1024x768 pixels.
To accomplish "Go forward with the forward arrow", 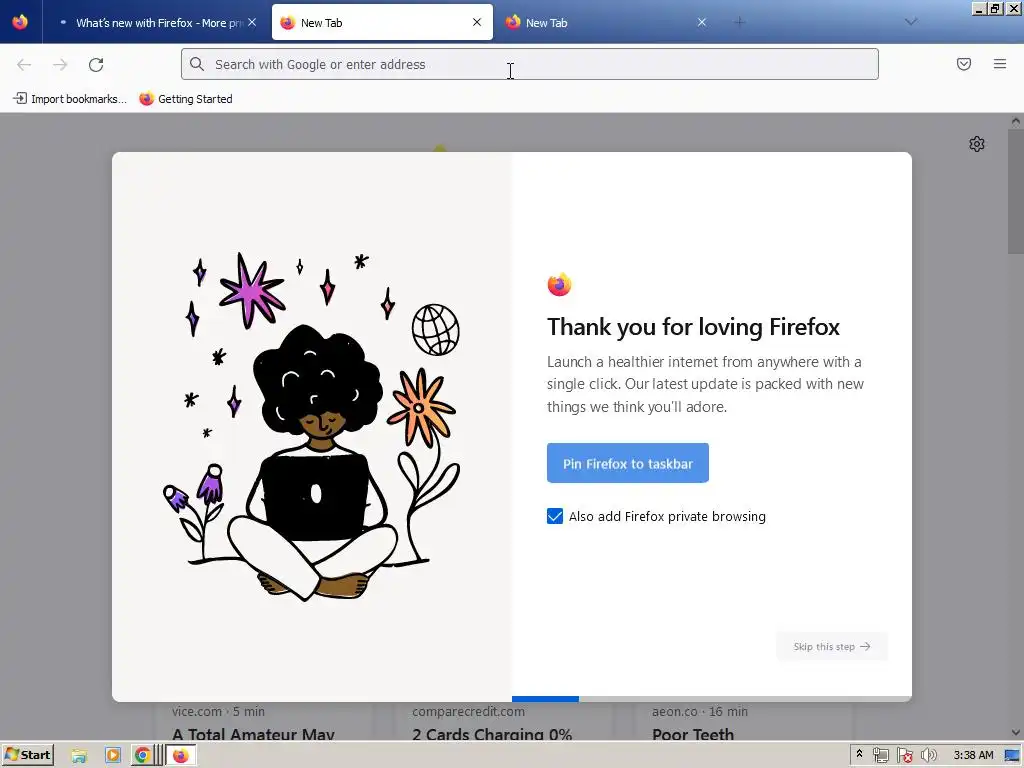I will (x=60, y=64).
